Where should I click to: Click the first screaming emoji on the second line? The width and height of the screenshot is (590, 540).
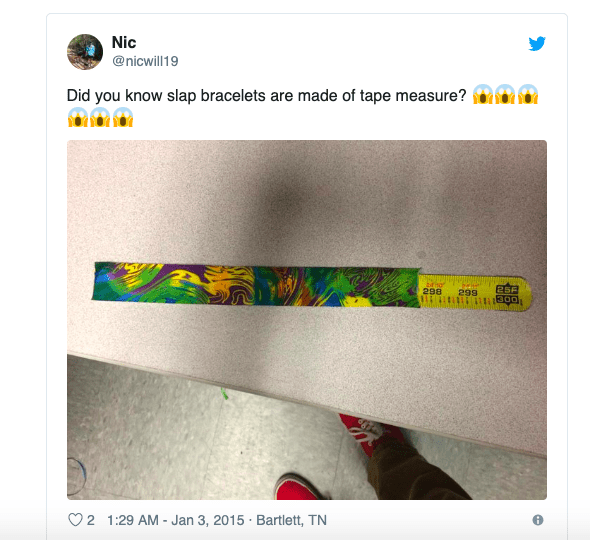[x=78, y=117]
